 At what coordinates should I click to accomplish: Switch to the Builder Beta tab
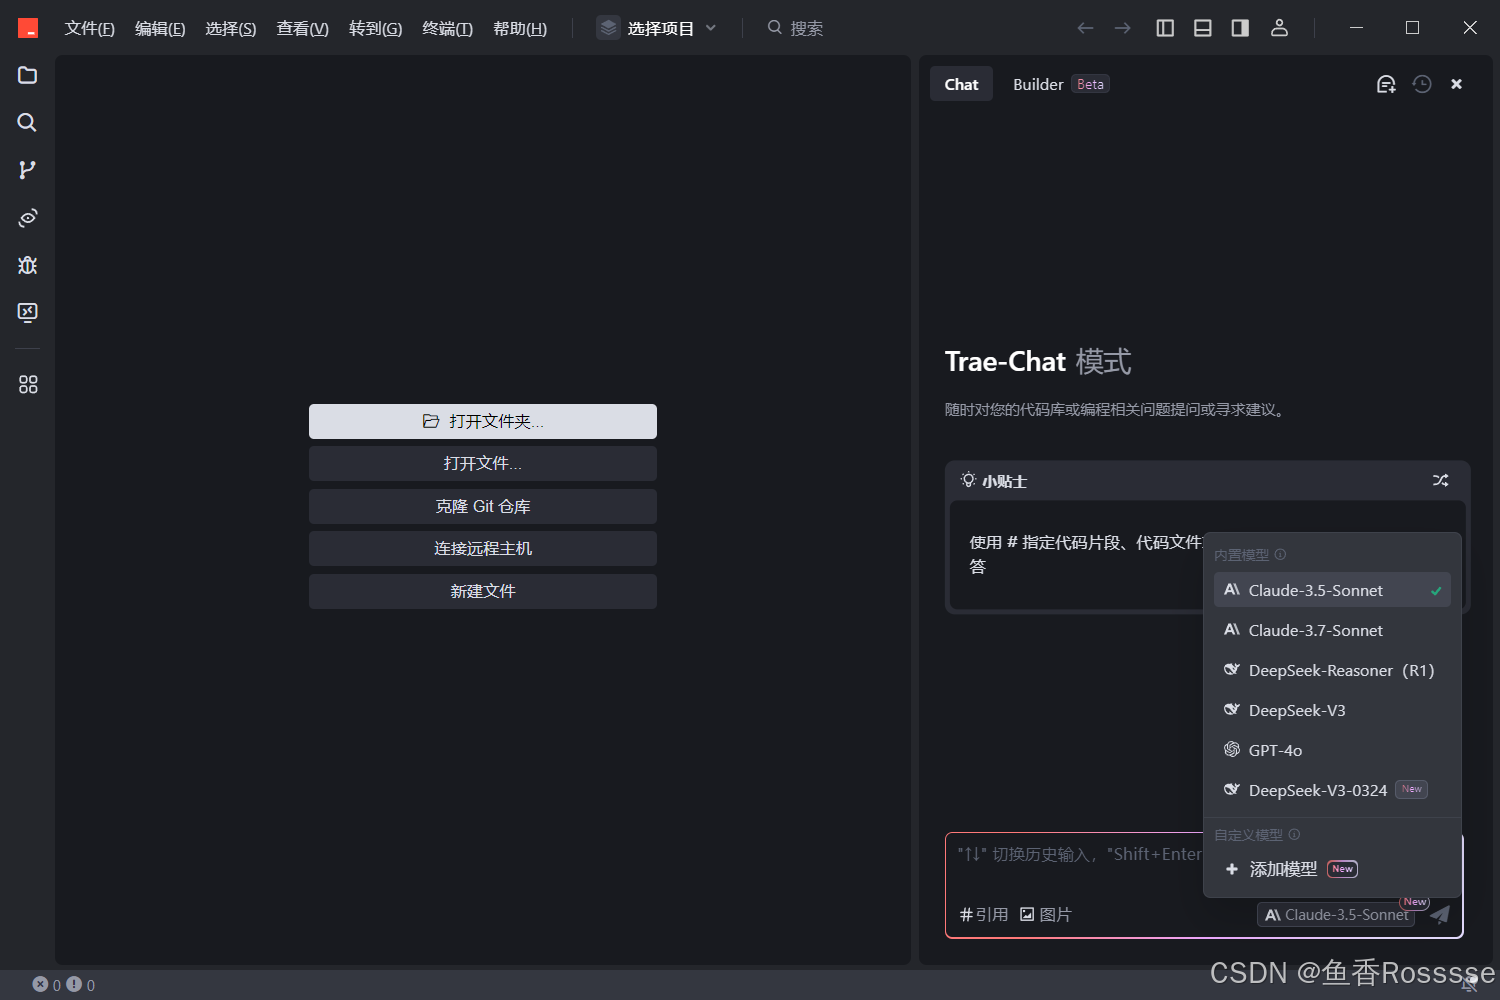[x=1060, y=84]
